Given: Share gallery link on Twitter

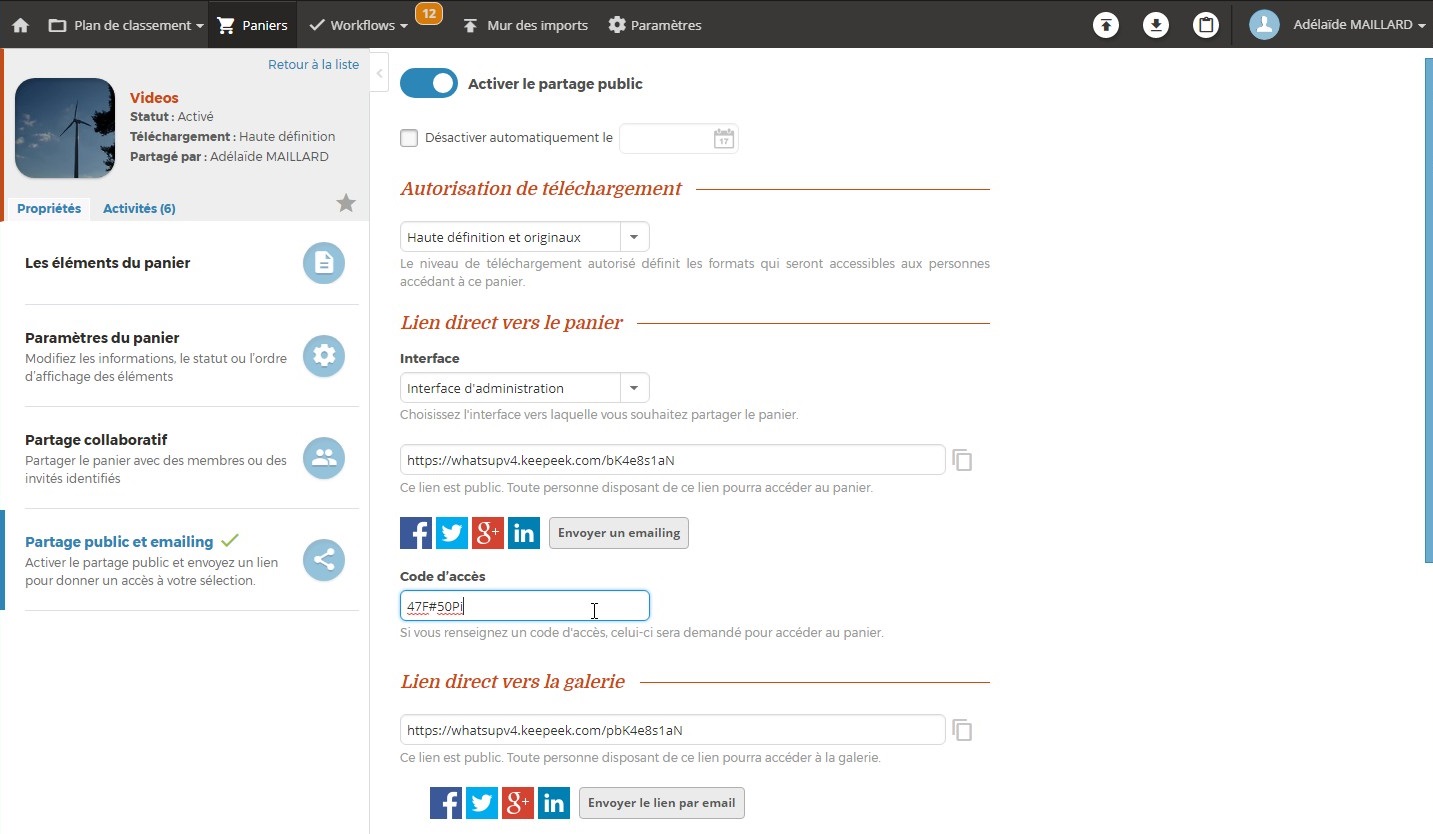Looking at the screenshot, I should tap(482, 803).
